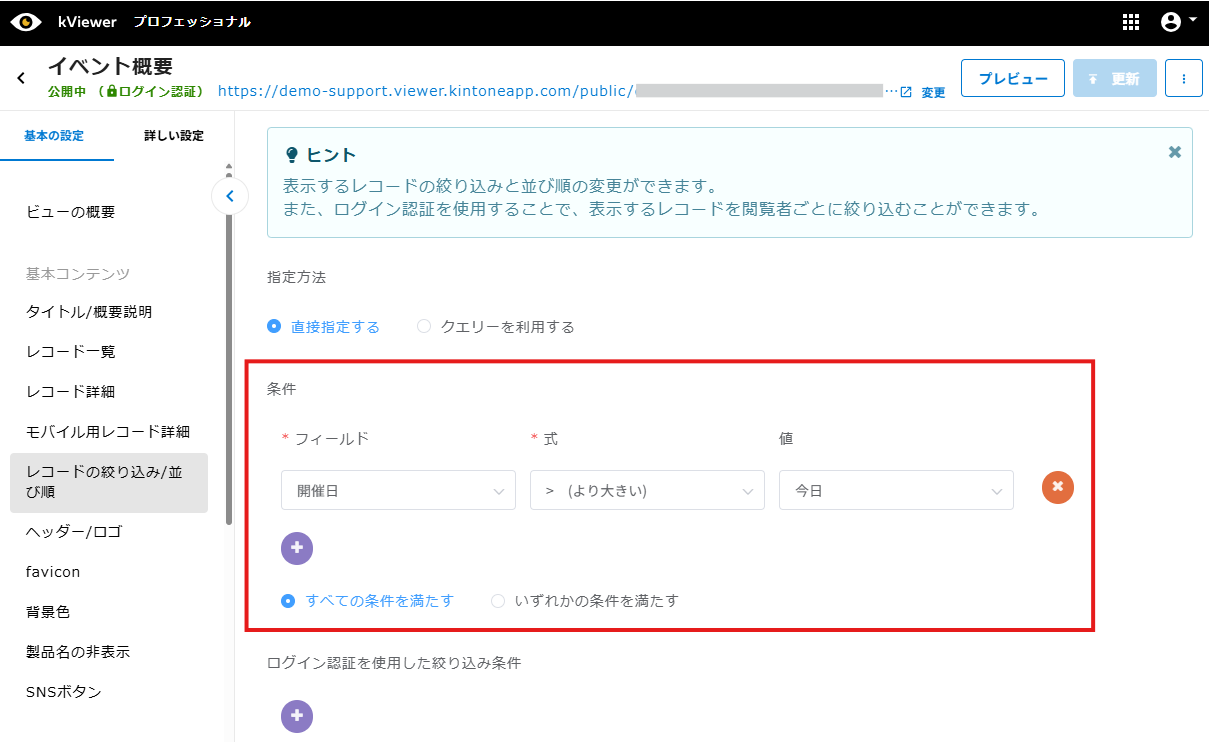The height and width of the screenshot is (742, 1209).
Task: Switch to the 詳しい設定 tab
Action: (173, 136)
